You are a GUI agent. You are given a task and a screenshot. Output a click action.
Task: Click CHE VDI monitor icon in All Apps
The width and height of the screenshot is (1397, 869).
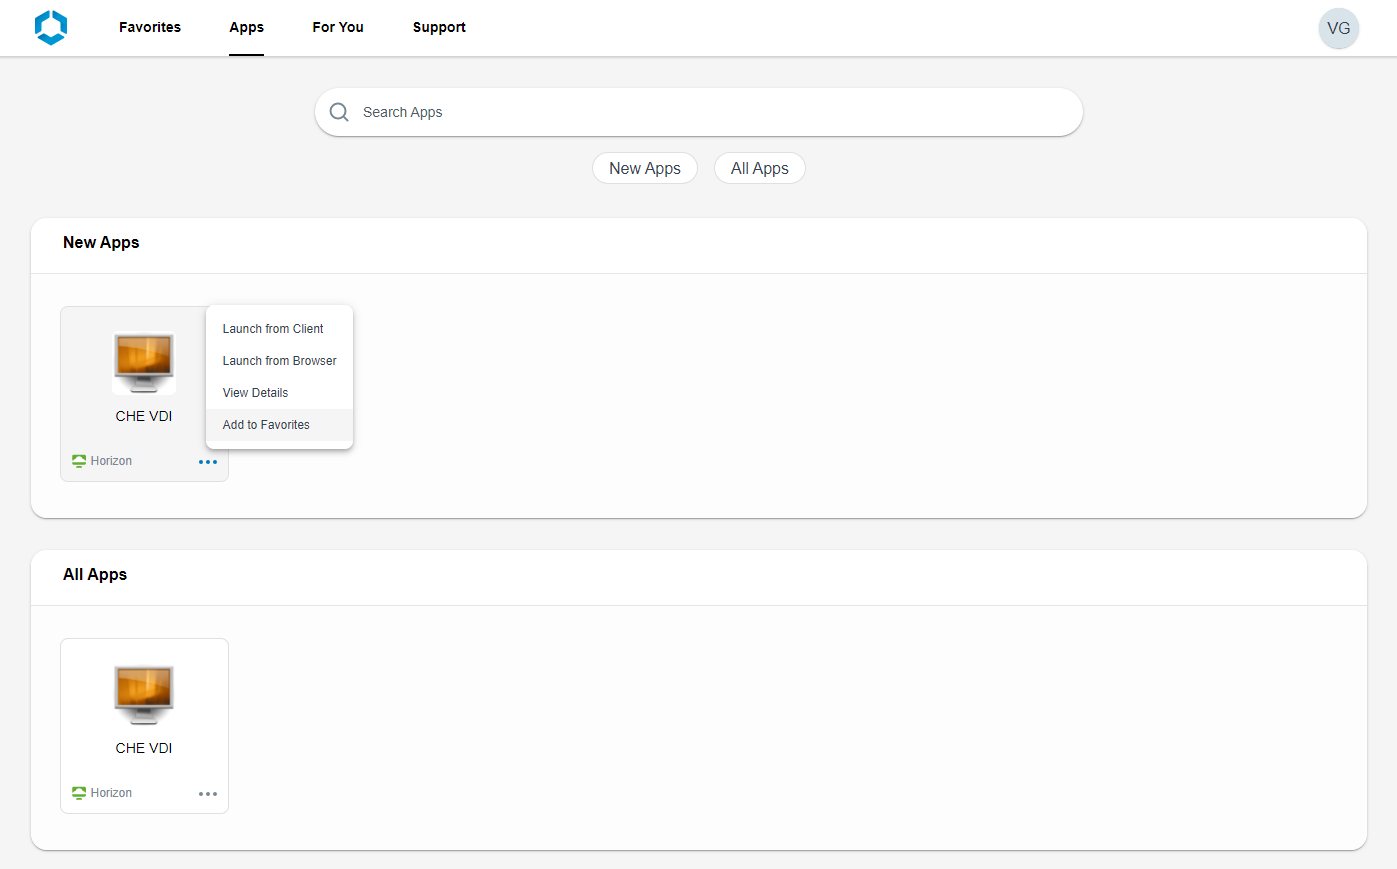tap(144, 696)
